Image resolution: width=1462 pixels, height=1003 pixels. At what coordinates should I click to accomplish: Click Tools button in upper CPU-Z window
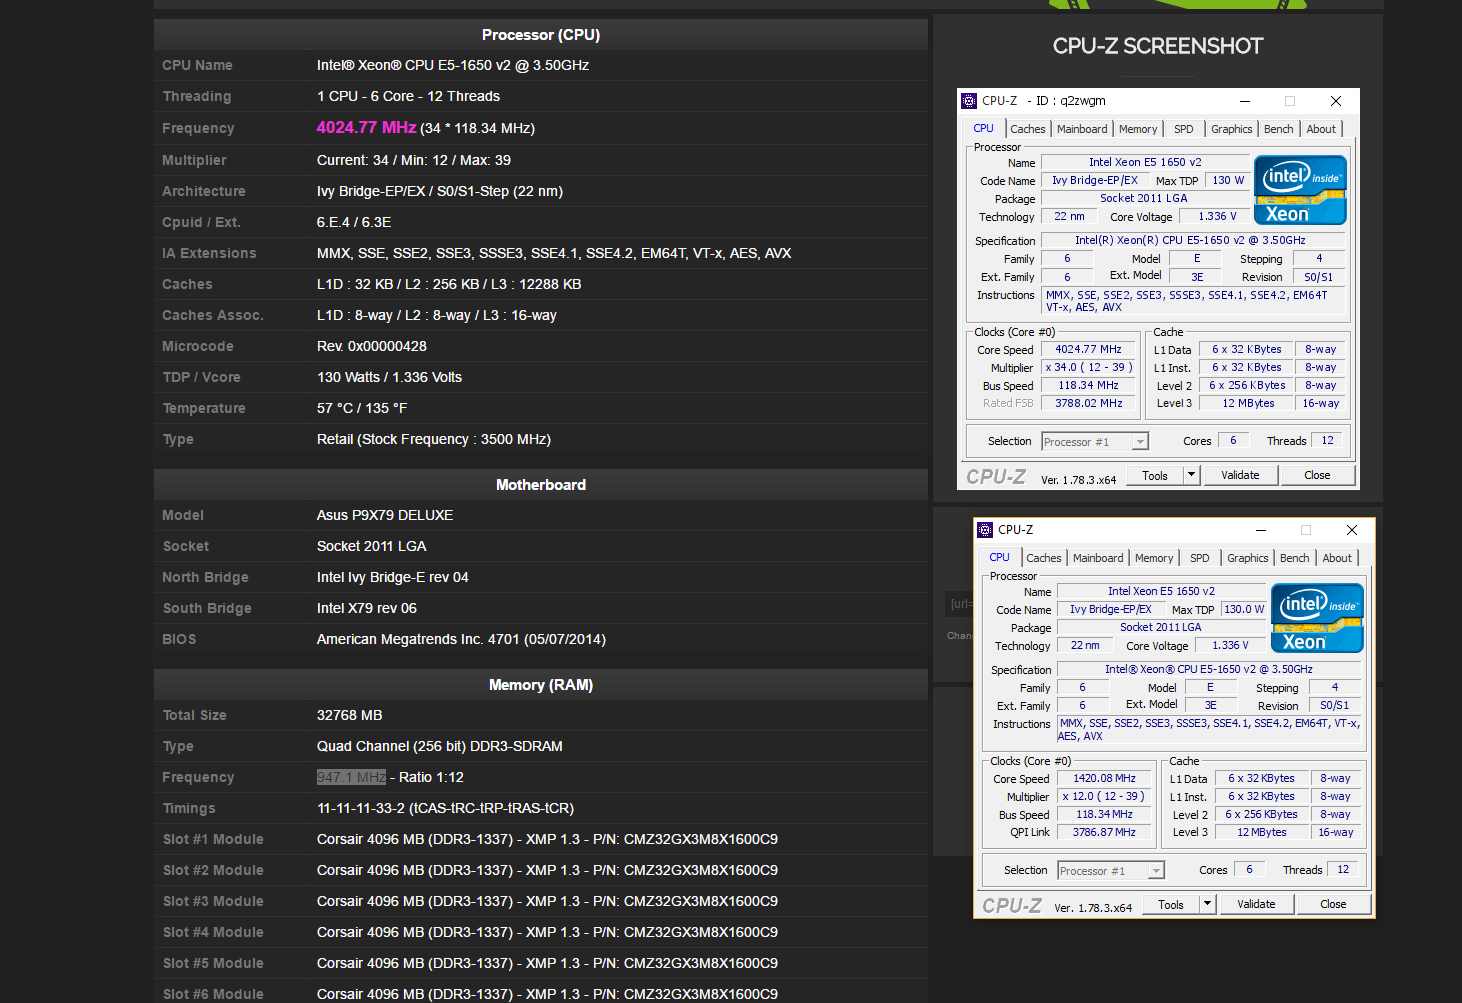point(1155,476)
